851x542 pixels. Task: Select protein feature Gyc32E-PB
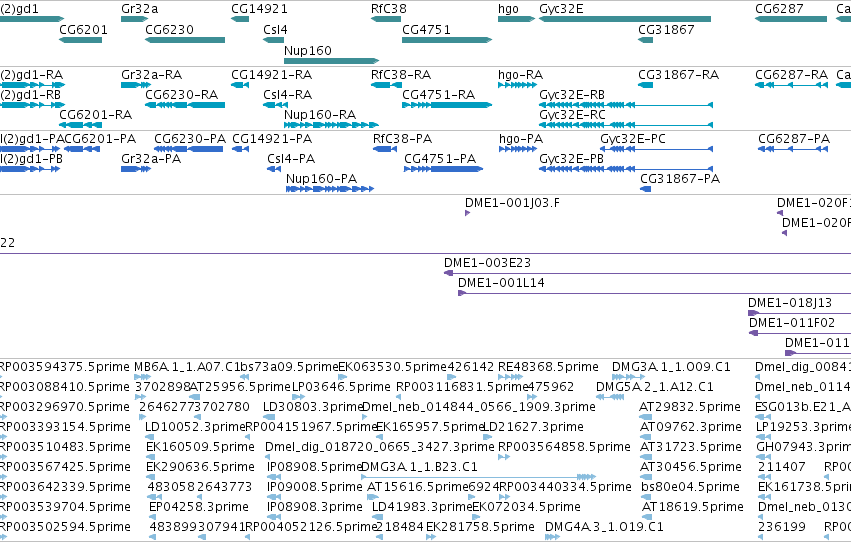pyautogui.click(x=626, y=169)
